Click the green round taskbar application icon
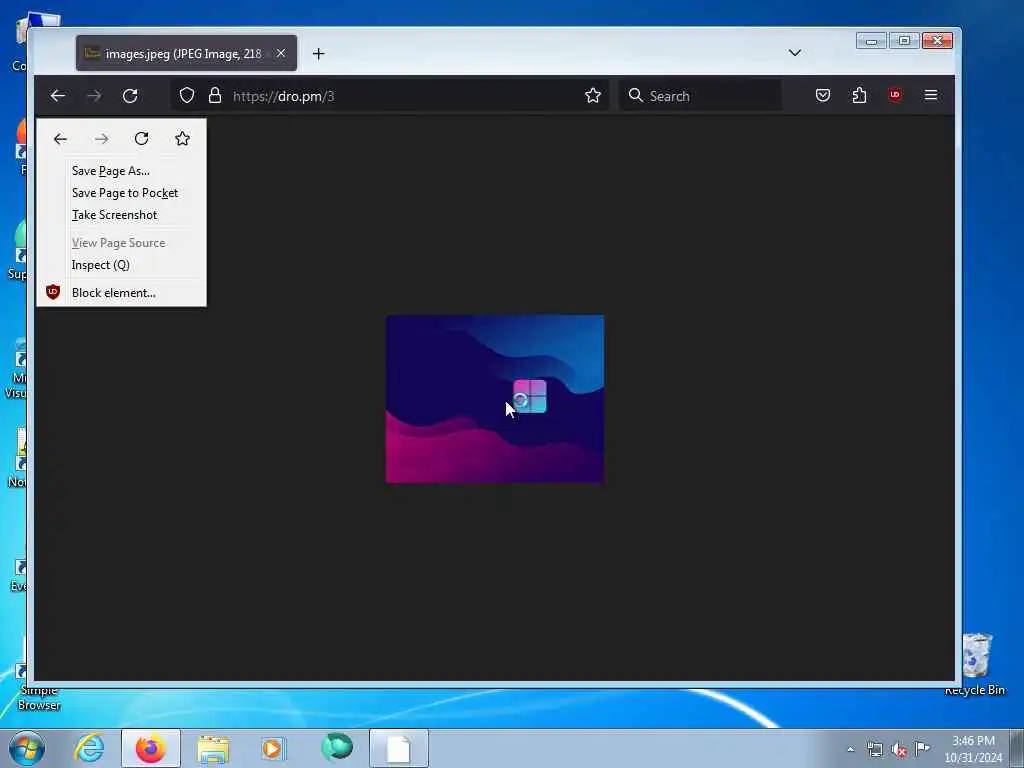This screenshot has height=768, width=1024. [337, 747]
